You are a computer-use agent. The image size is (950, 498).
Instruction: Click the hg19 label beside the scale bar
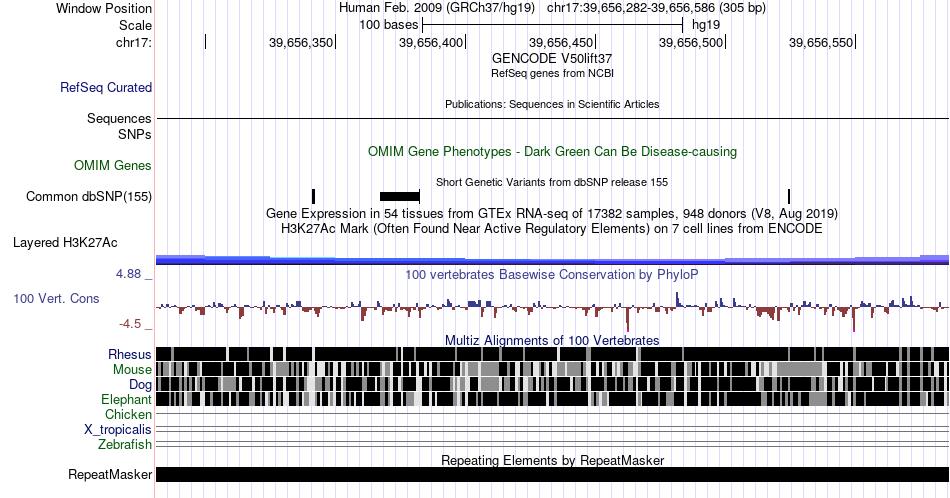point(706,25)
